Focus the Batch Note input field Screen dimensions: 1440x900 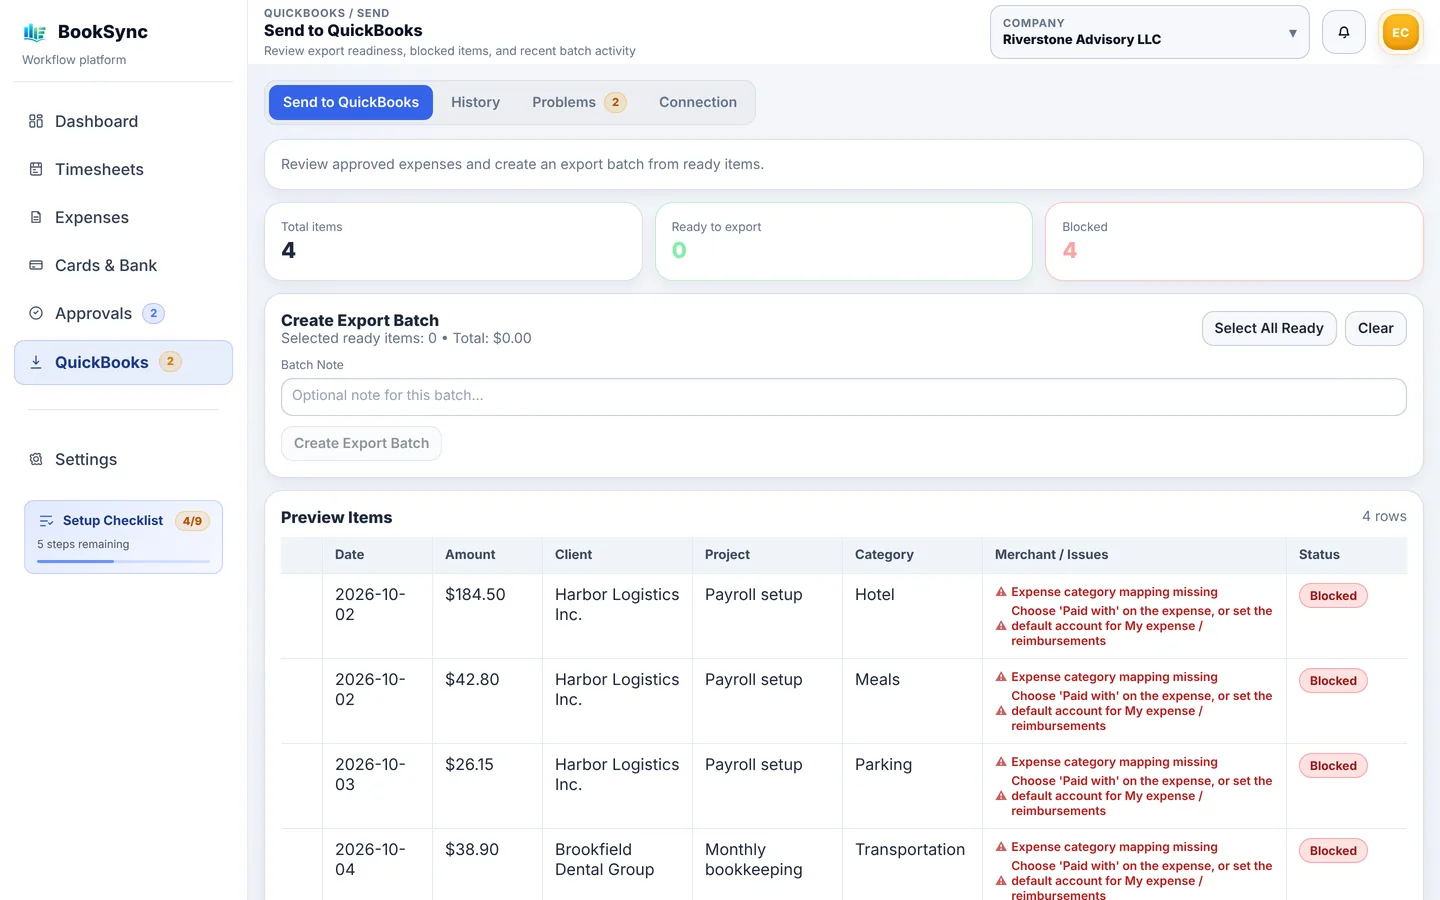coord(843,396)
